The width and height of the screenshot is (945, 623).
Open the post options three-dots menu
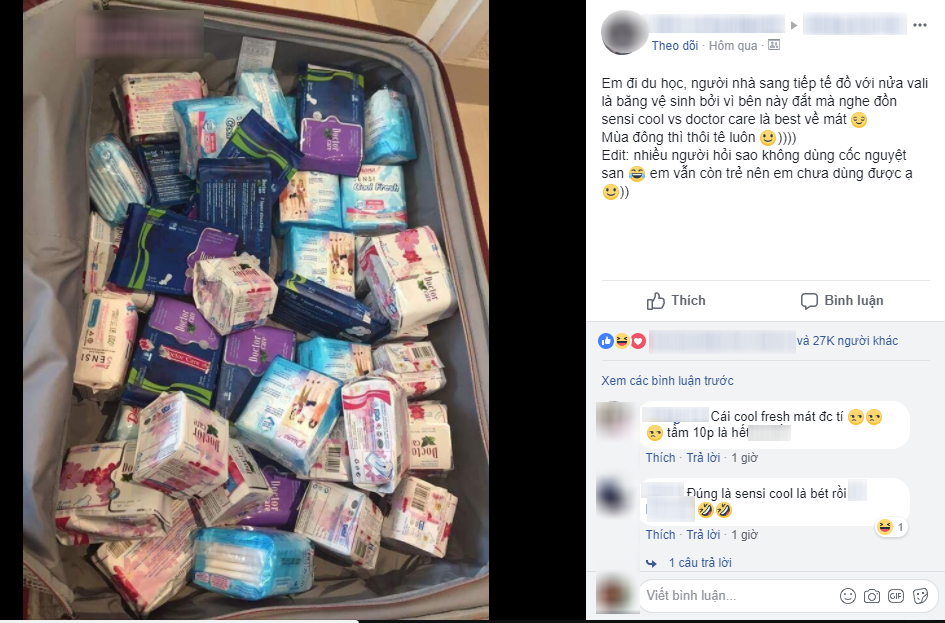point(920,25)
